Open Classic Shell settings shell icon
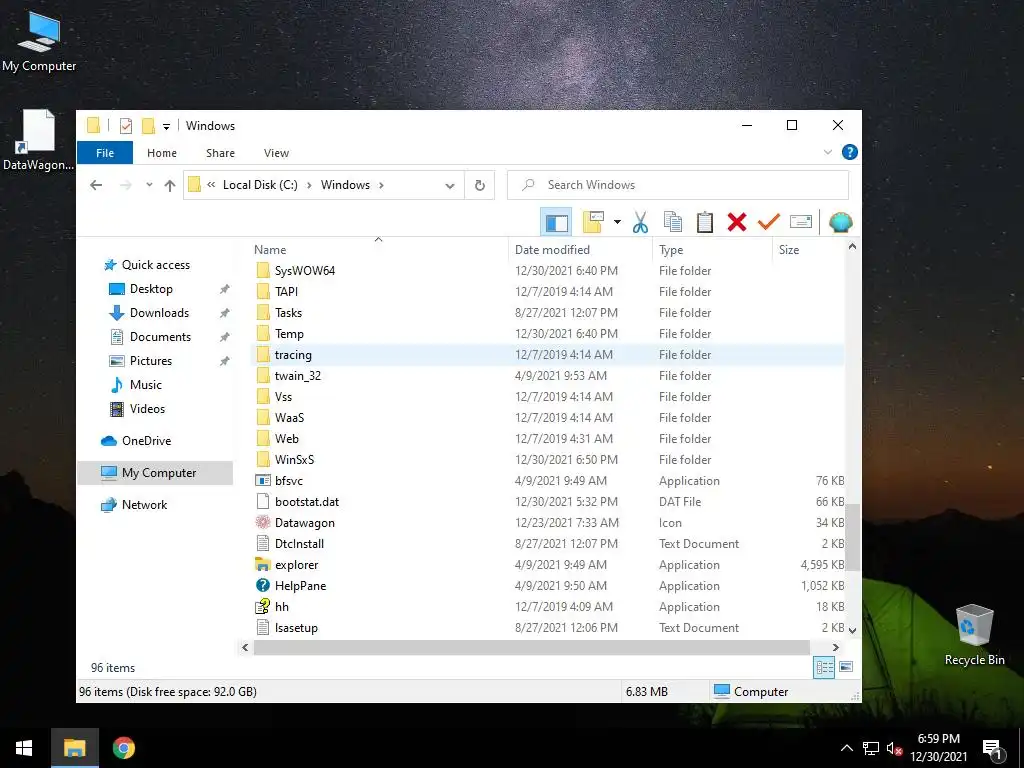Image resolution: width=1024 pixels, height=768 pixels. [x=840, y=223]
